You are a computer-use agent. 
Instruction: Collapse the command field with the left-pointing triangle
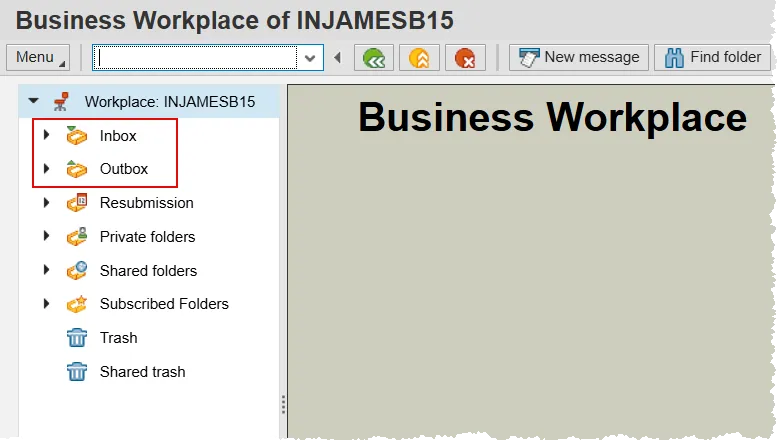click(338, 58)
